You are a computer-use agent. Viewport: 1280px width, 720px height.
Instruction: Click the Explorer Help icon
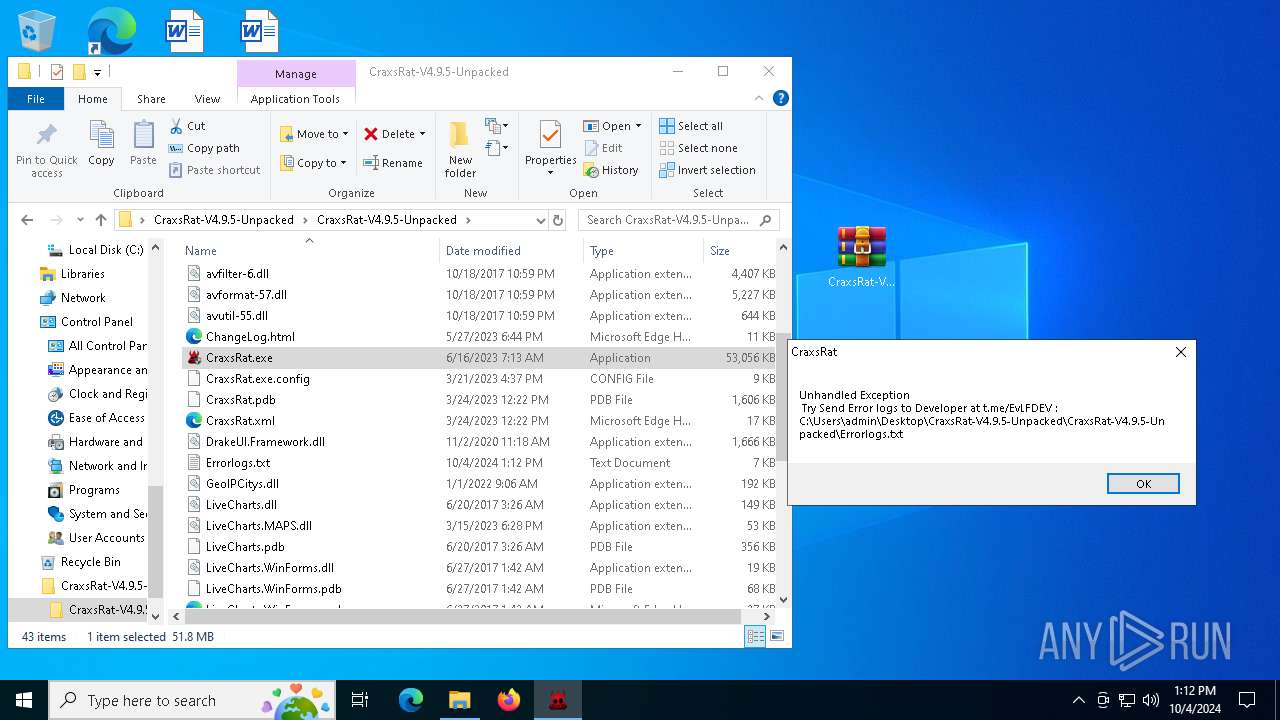(781, 98)
